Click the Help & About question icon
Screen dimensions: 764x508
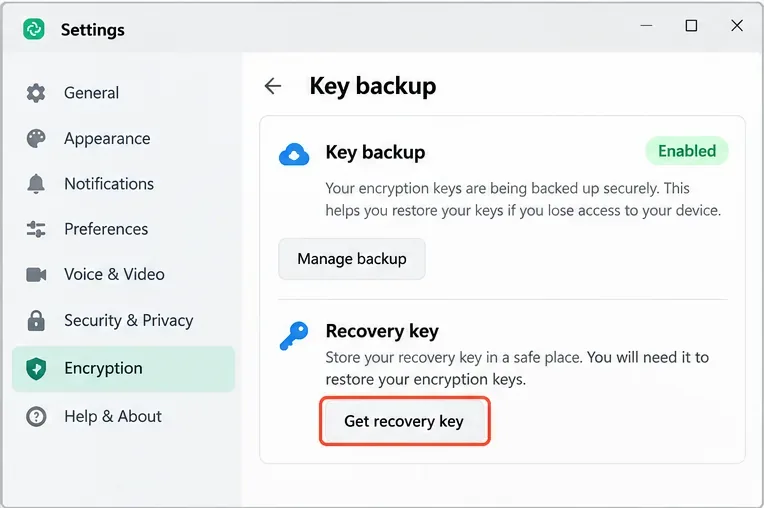37,416
